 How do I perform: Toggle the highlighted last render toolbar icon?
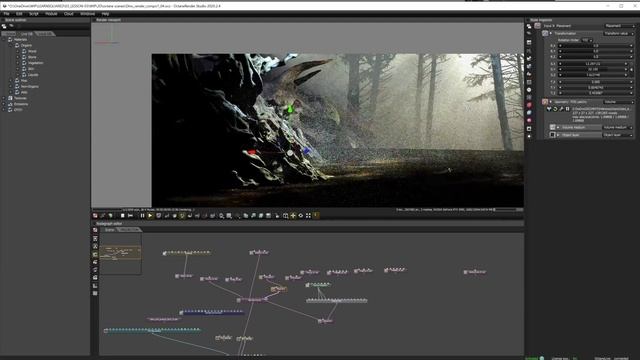click(316, 216)
